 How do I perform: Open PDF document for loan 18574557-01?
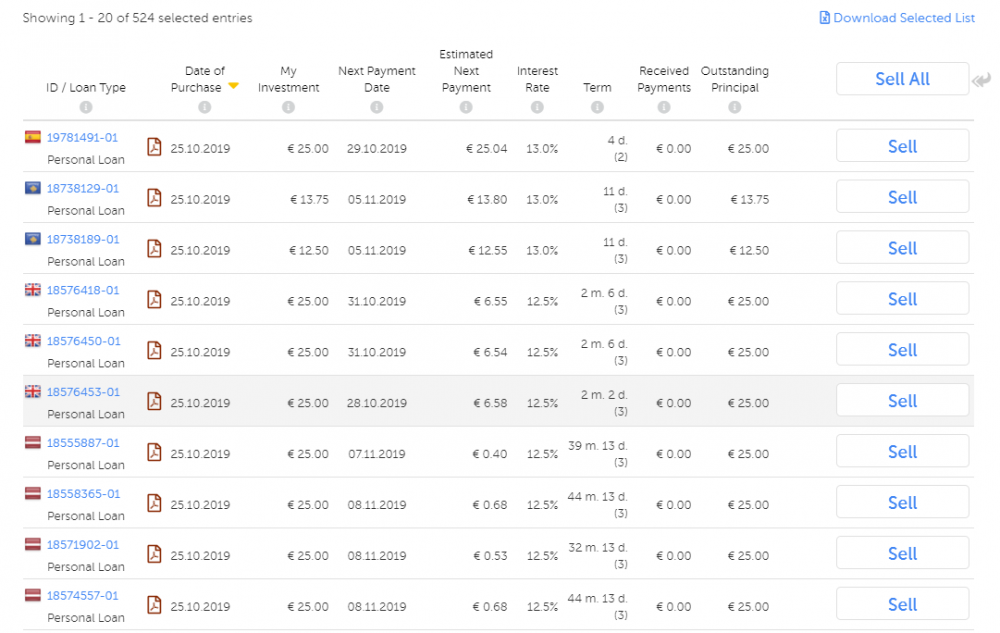(154, 605)
